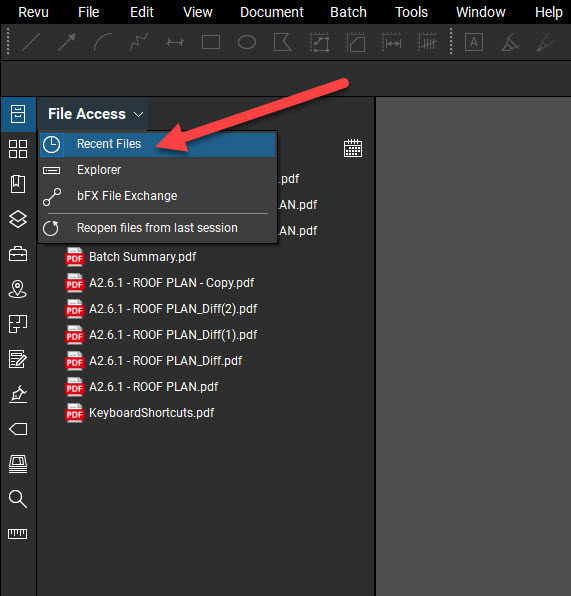
Task: Open the Tool Chest panel
Action: click(18, 254)
